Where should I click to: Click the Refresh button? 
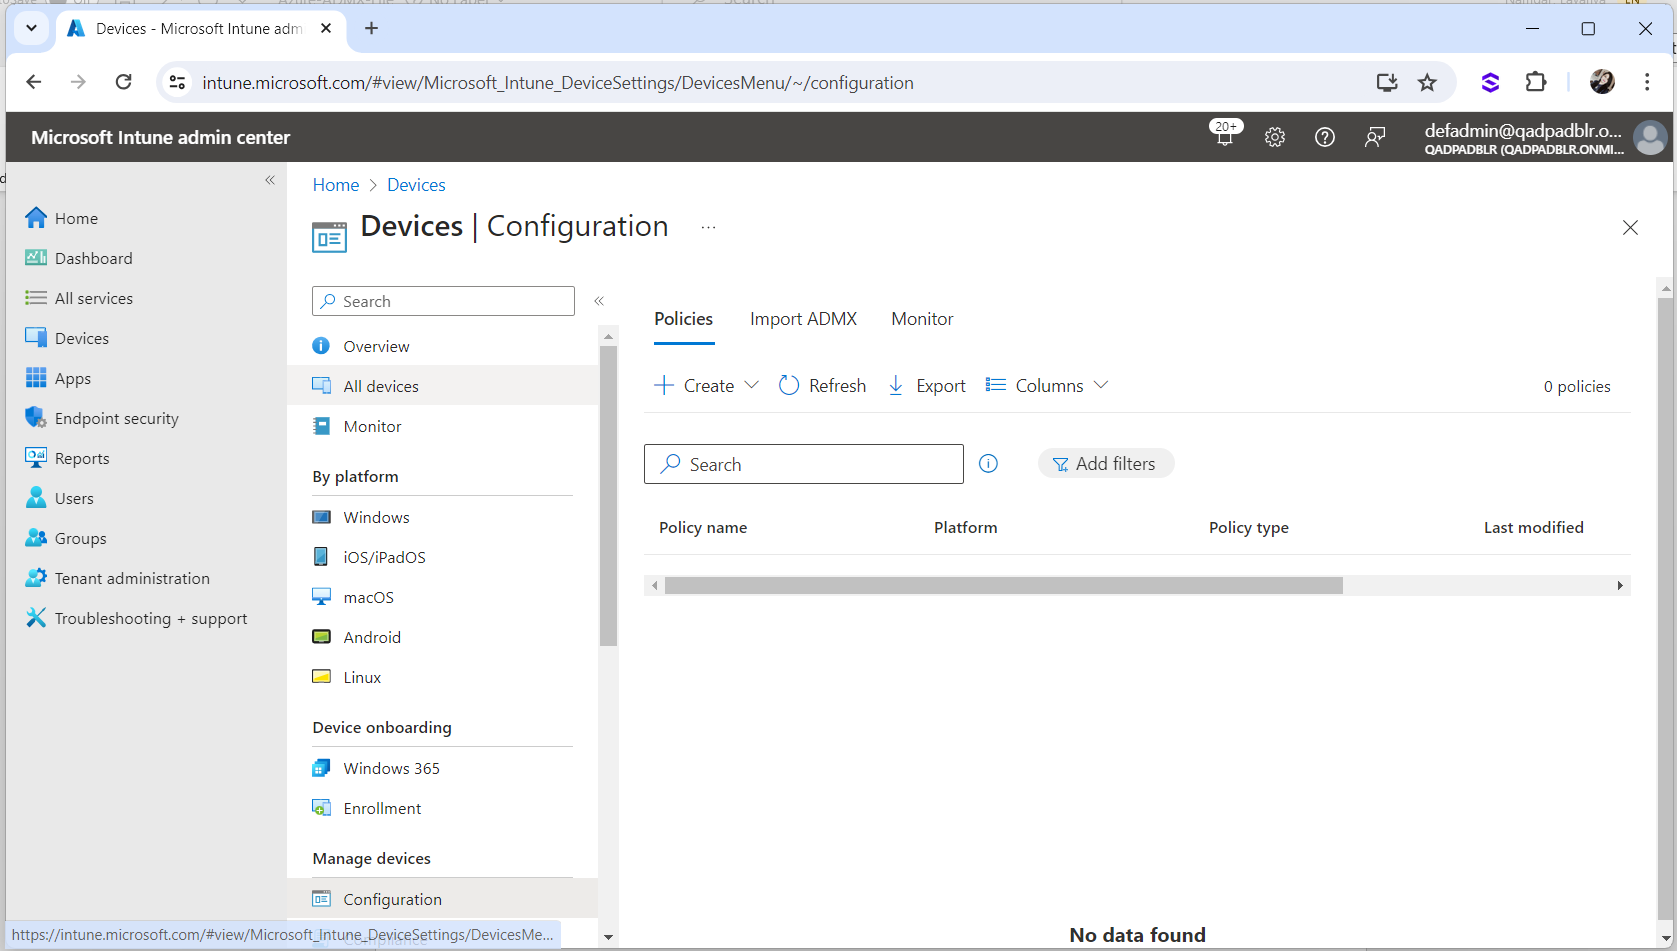822,386
